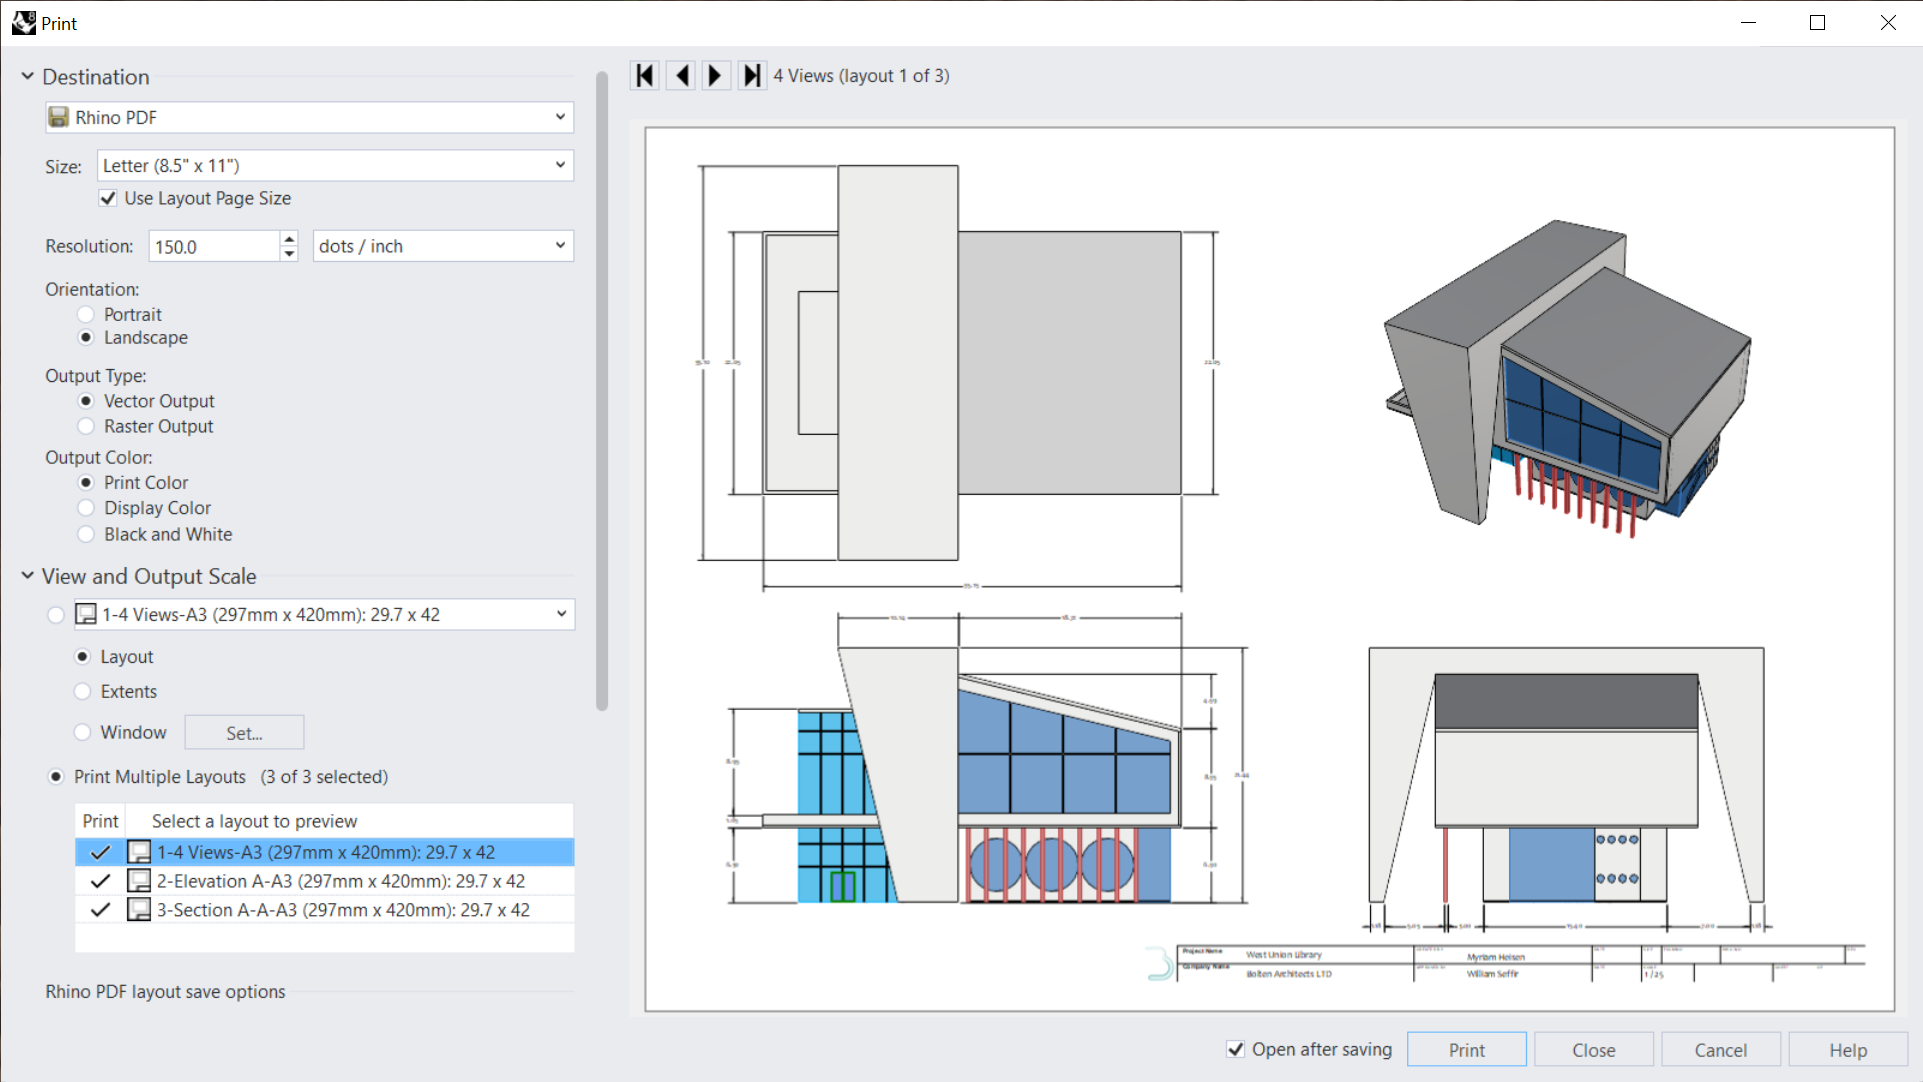Go to first layout page
This screenshot has height=1082, width=1923.
645,76
